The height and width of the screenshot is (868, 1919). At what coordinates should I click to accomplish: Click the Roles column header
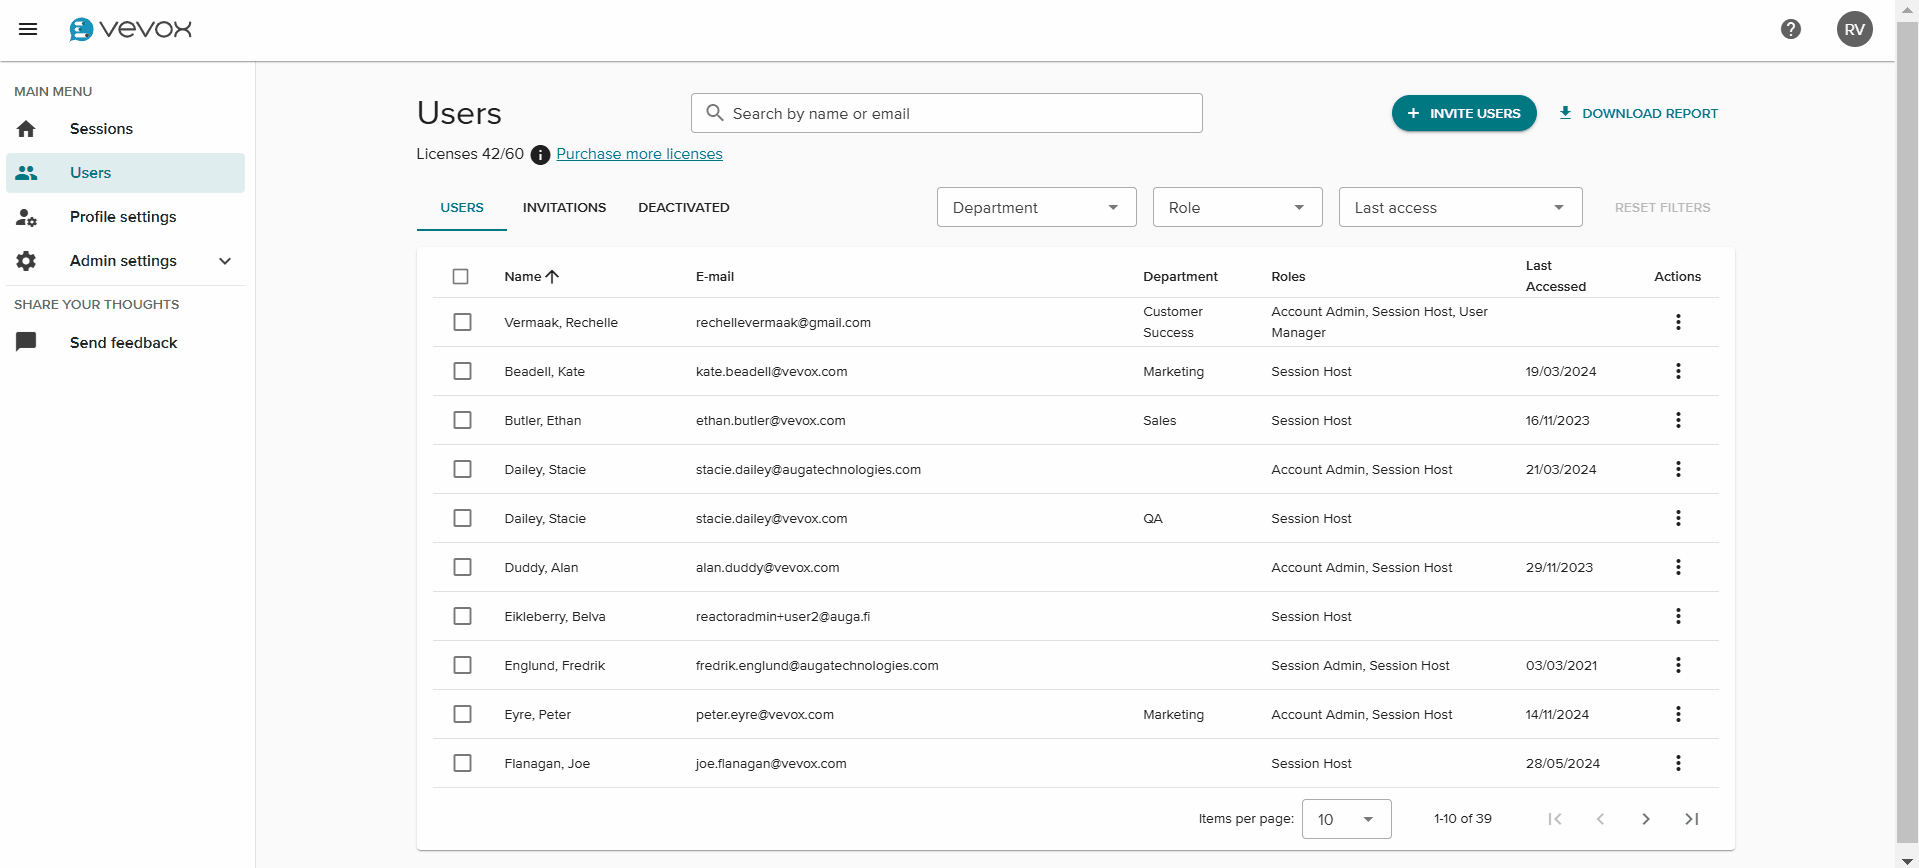(1288, 276)
